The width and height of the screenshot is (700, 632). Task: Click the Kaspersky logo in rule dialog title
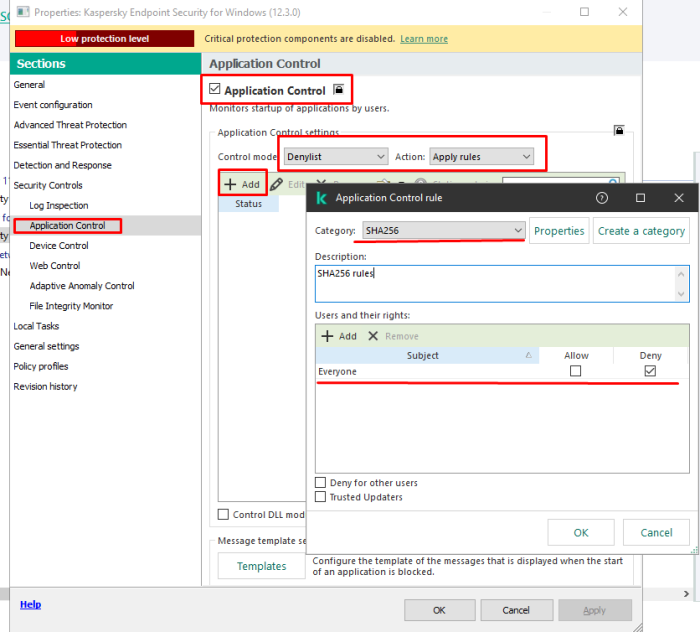point(322,198)
